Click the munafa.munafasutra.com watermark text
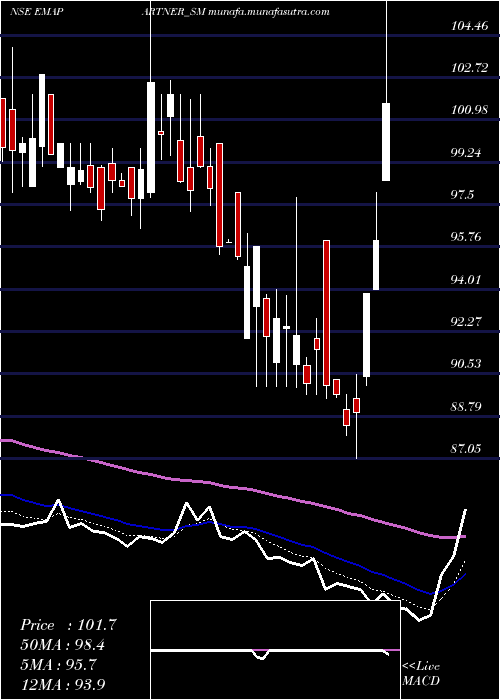This screenshot has height=700, width=500. coord(269,12)
